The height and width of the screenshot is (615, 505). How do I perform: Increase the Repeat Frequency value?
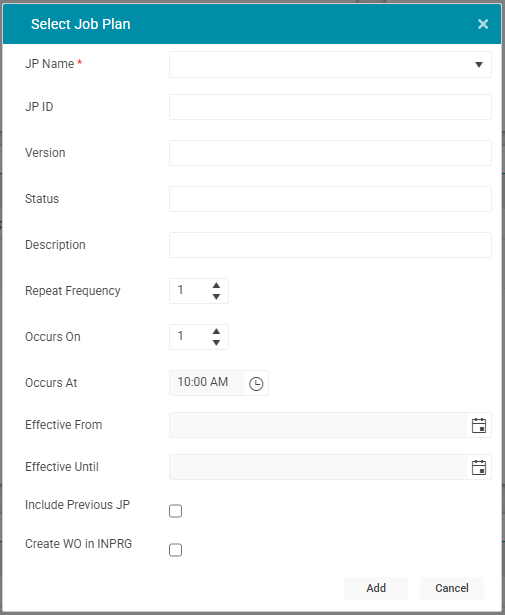point(216,286)
